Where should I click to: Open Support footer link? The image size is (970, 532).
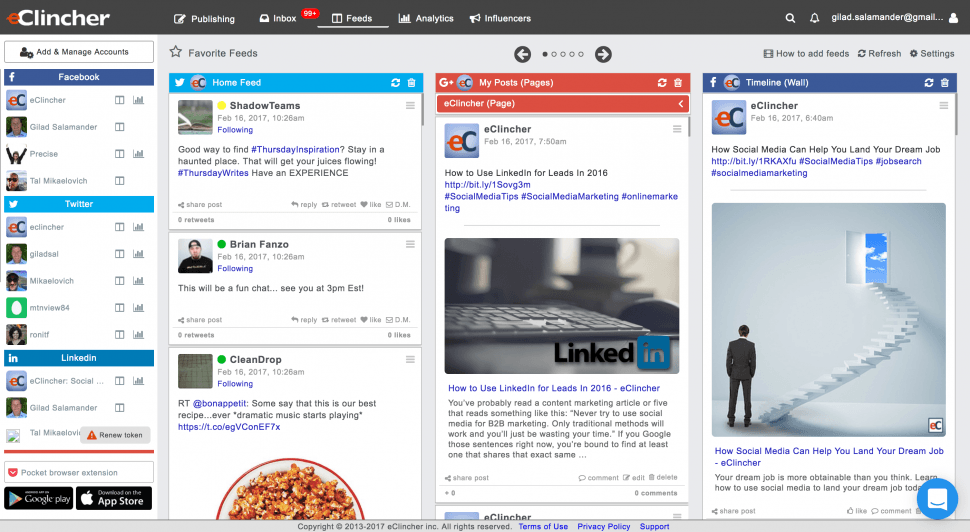pos(655,526)
